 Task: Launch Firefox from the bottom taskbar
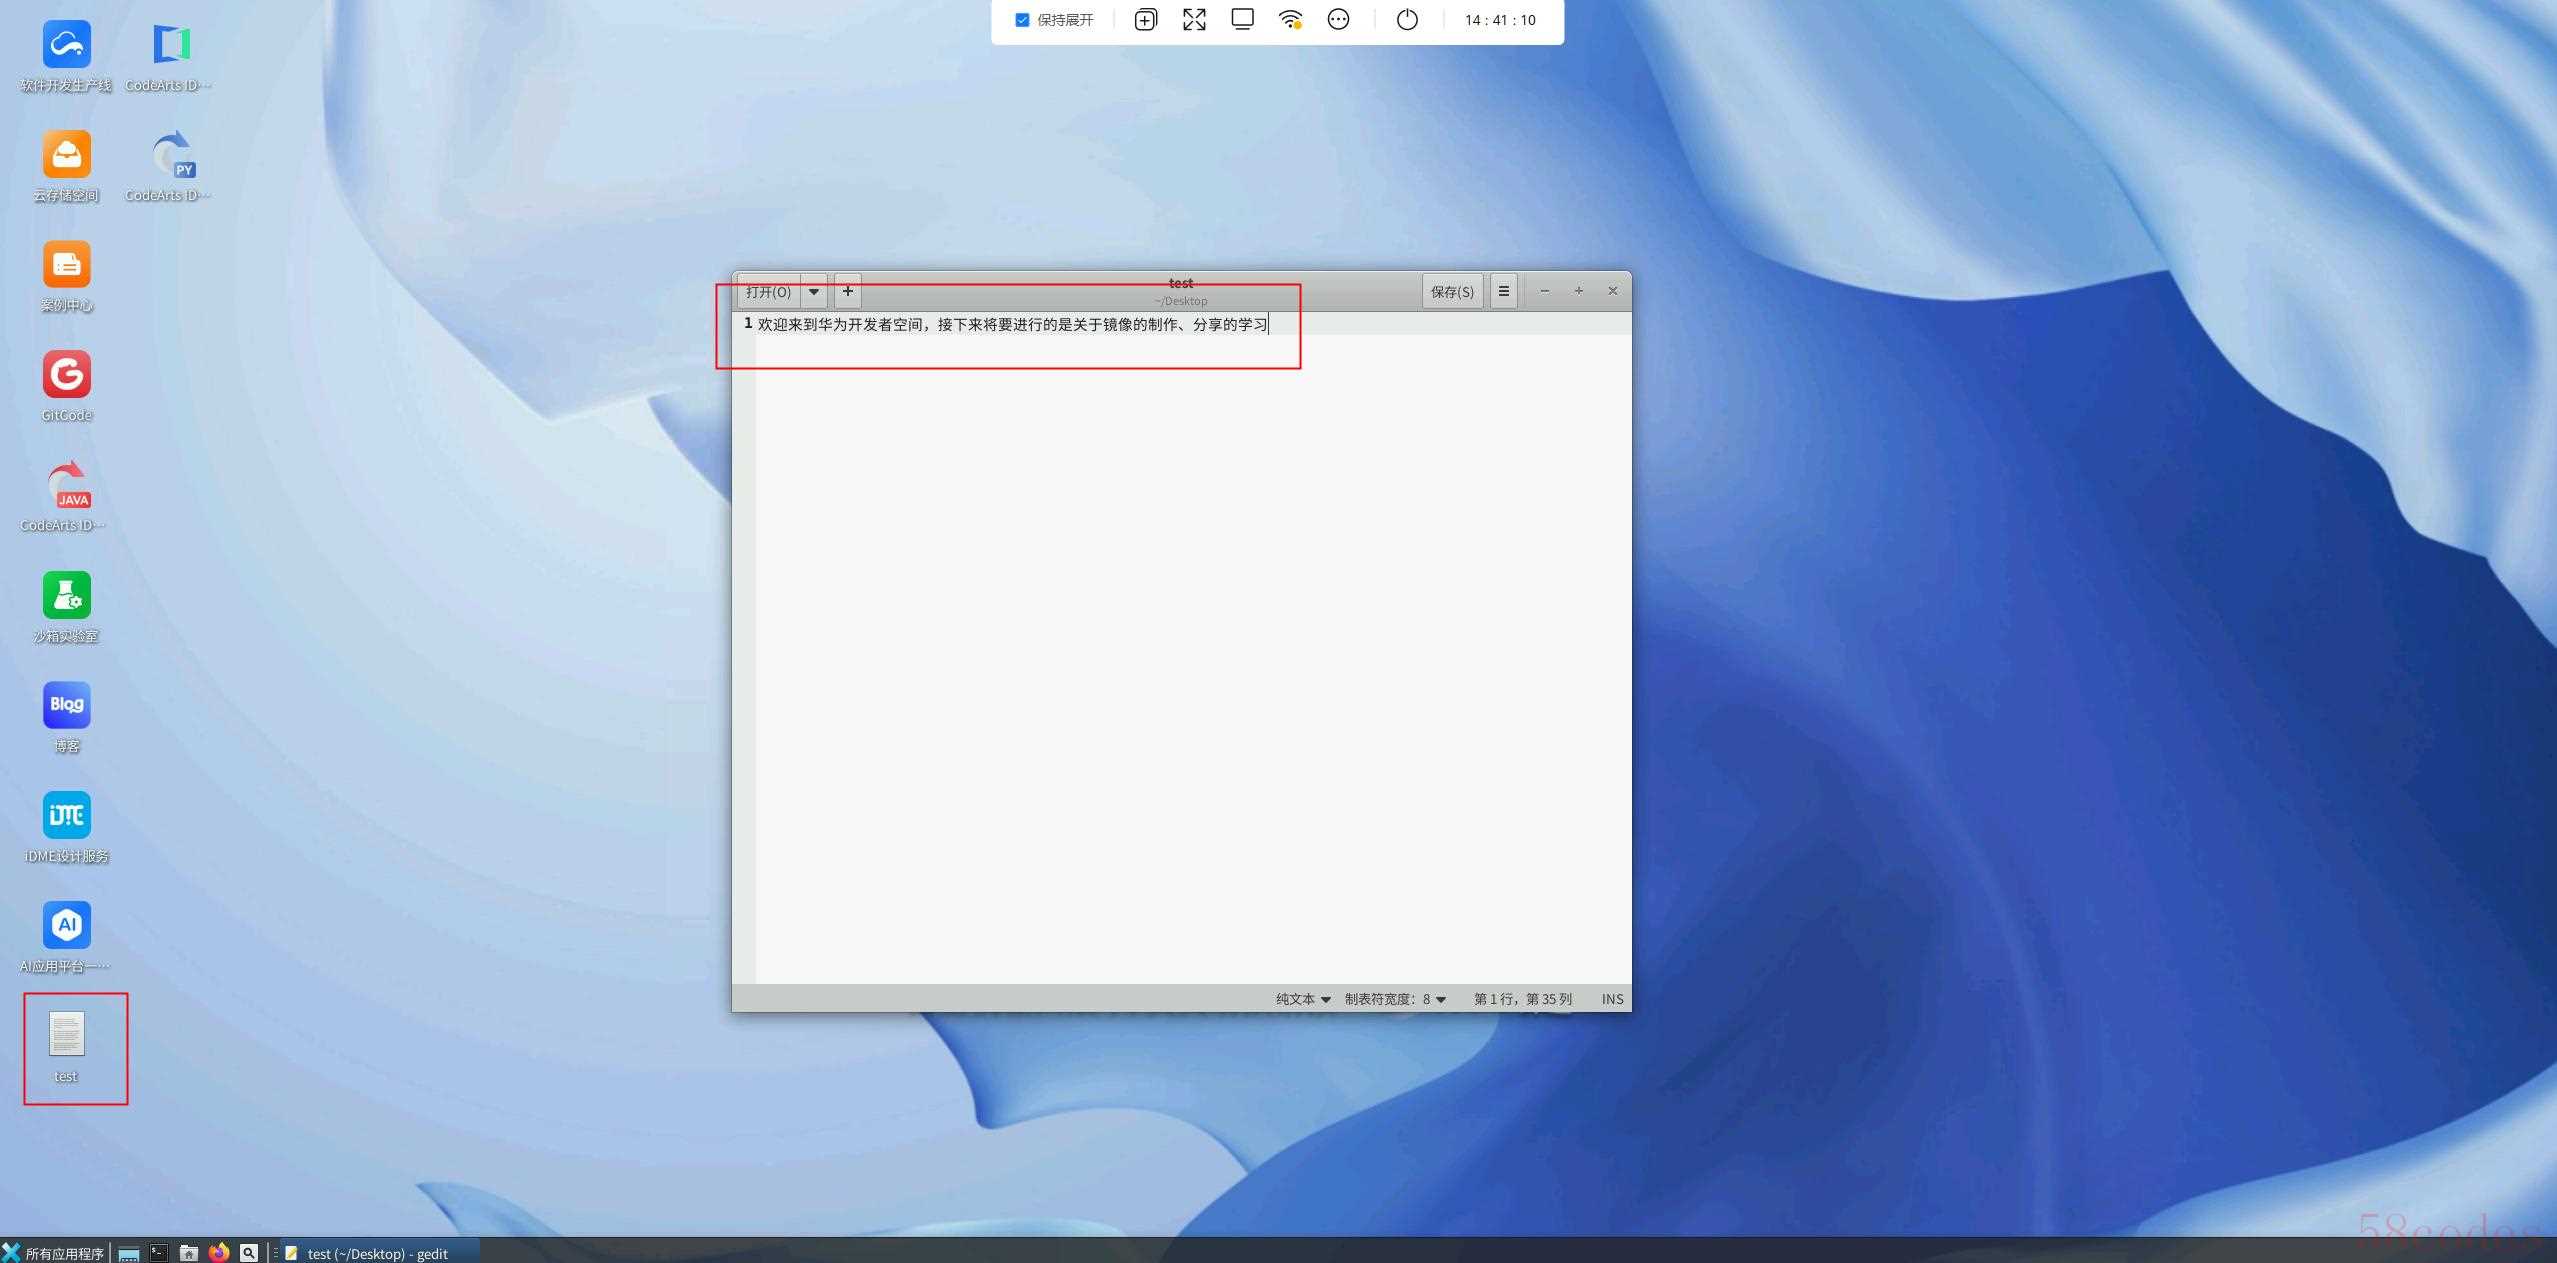[x=219, y=1252]
